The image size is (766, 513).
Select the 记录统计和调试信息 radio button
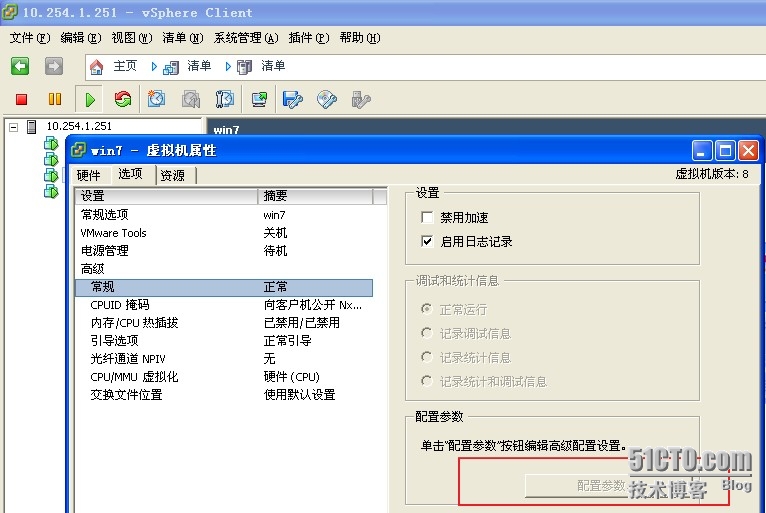(426, 381)
